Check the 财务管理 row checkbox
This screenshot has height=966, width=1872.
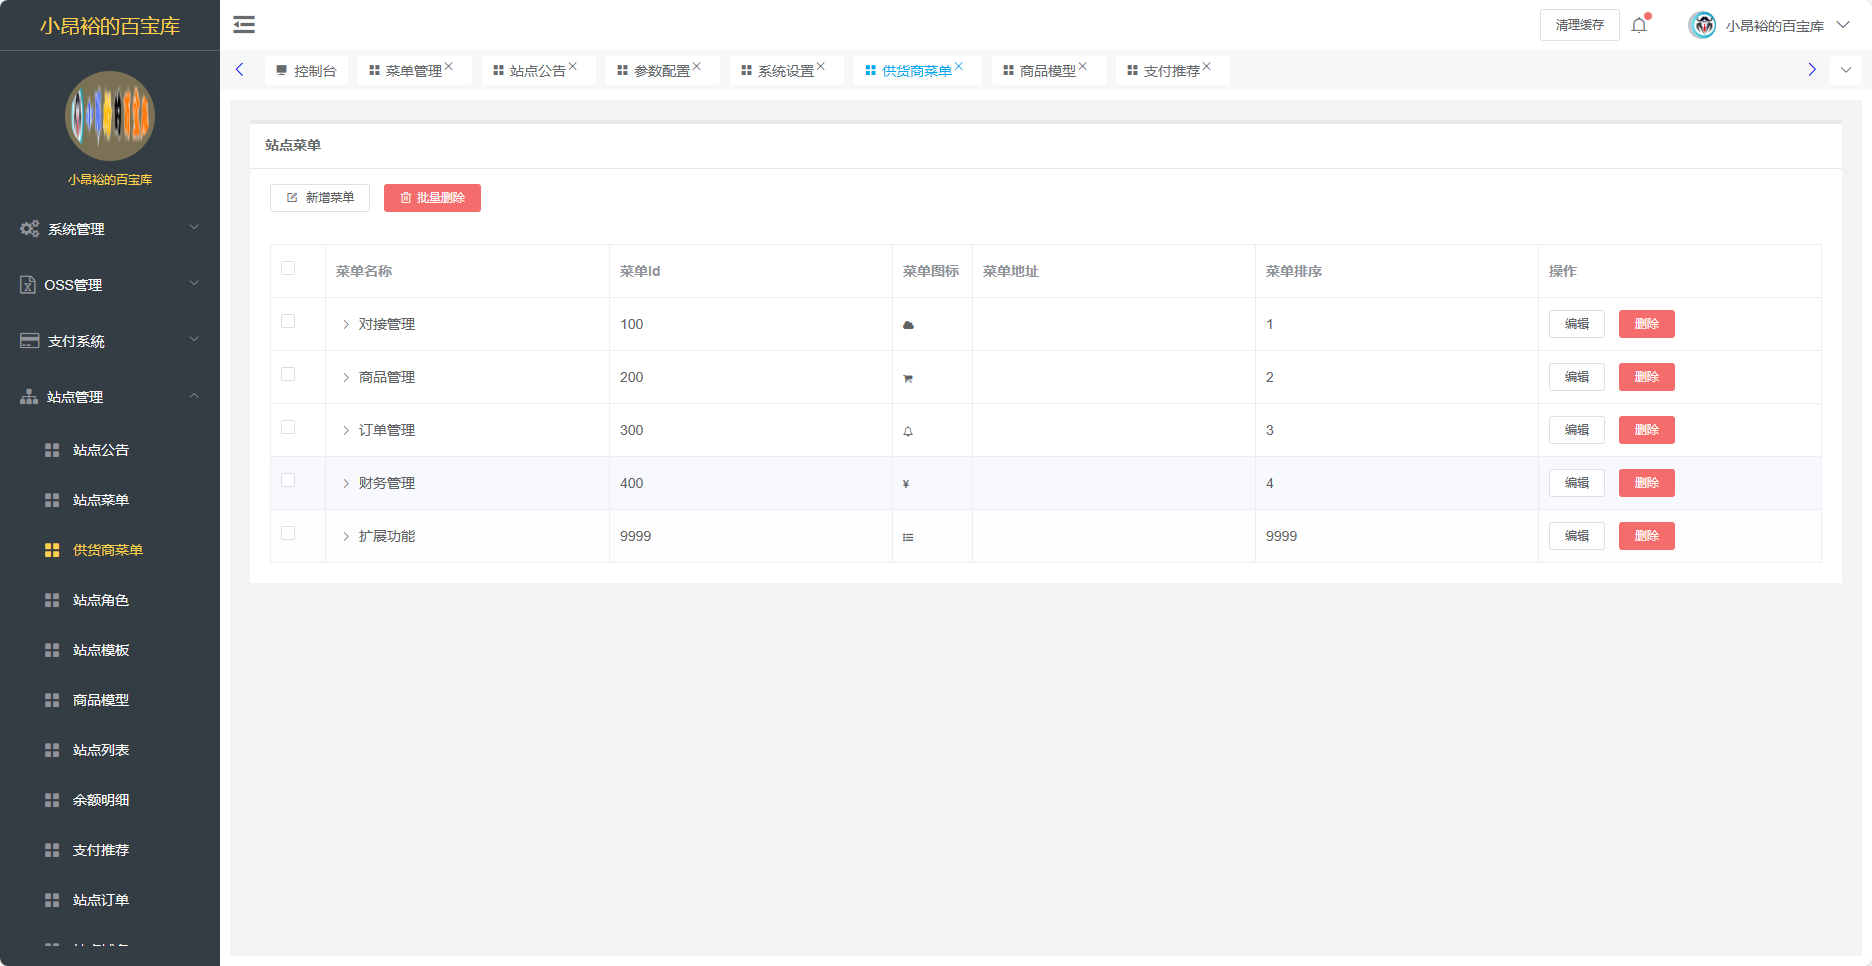(288, 480)
